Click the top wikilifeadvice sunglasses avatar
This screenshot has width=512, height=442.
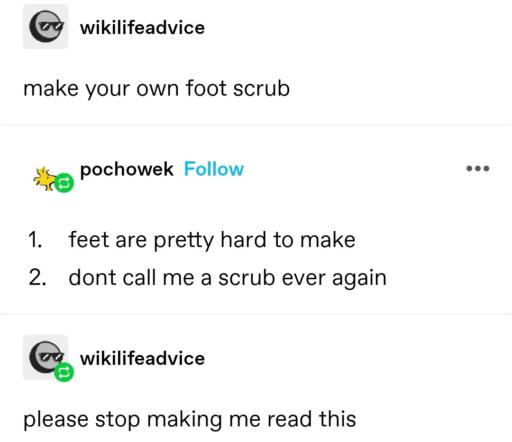click(x=45, y=27)
